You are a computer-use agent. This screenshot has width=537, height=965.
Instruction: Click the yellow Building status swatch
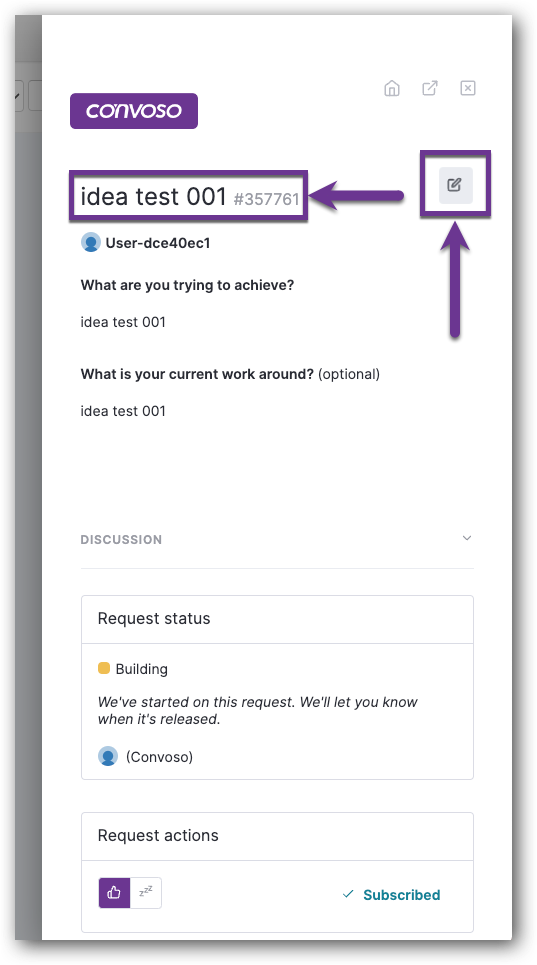click(x=104, y=668)
